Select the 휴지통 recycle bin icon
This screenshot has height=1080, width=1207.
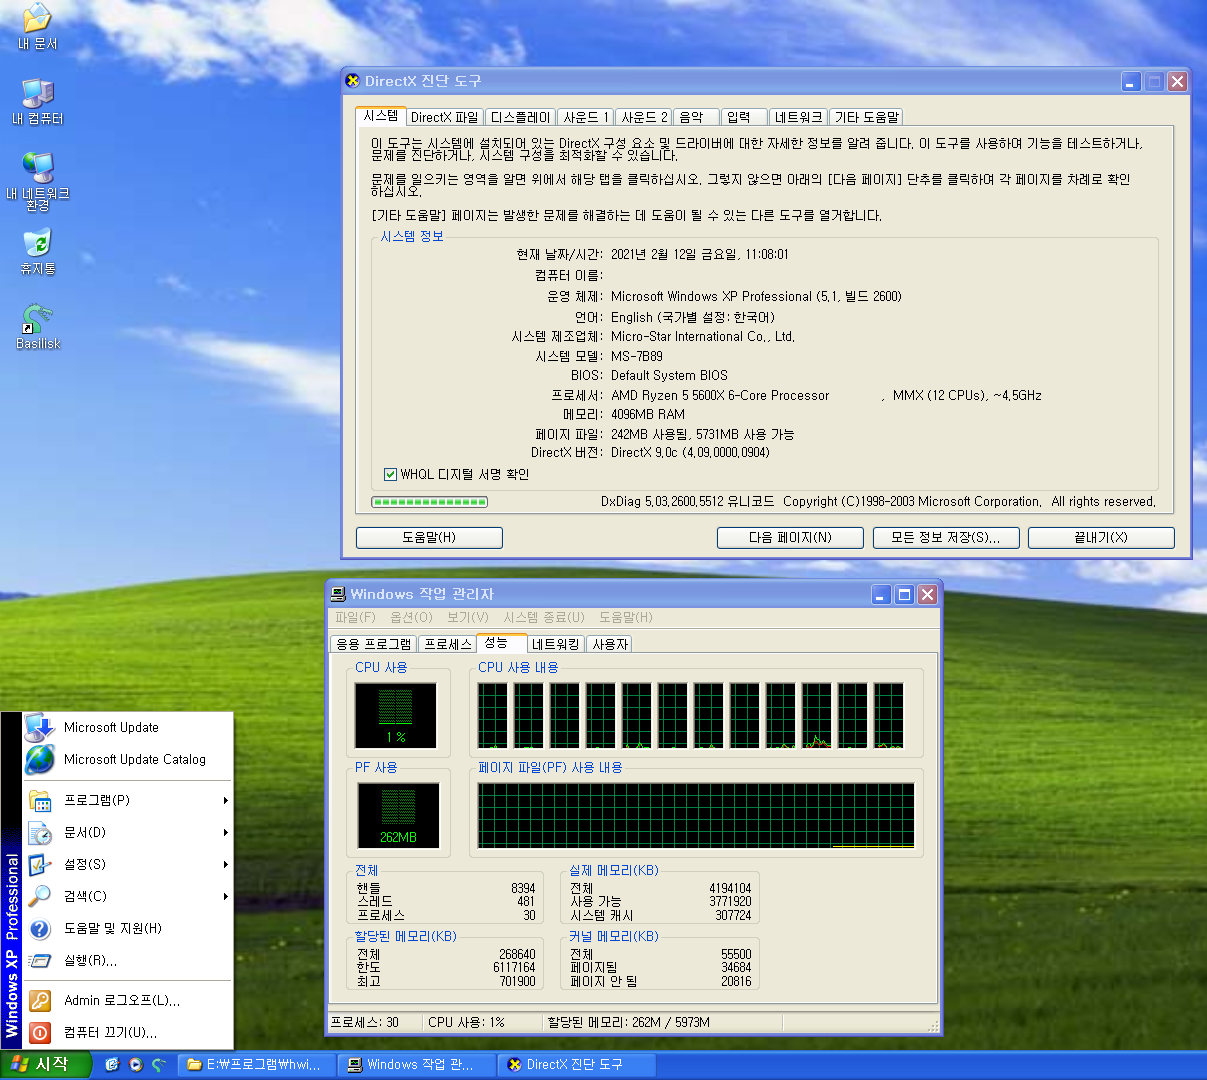[38, 252]
